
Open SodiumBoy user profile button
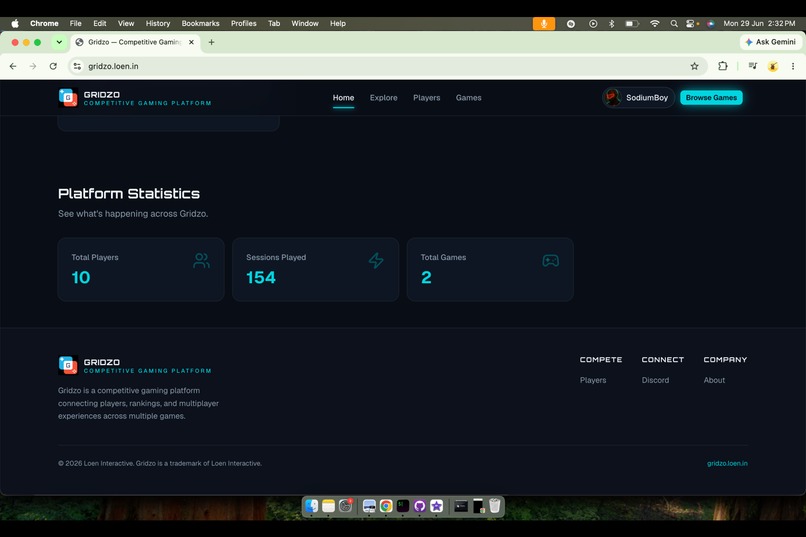coord(638,98)
